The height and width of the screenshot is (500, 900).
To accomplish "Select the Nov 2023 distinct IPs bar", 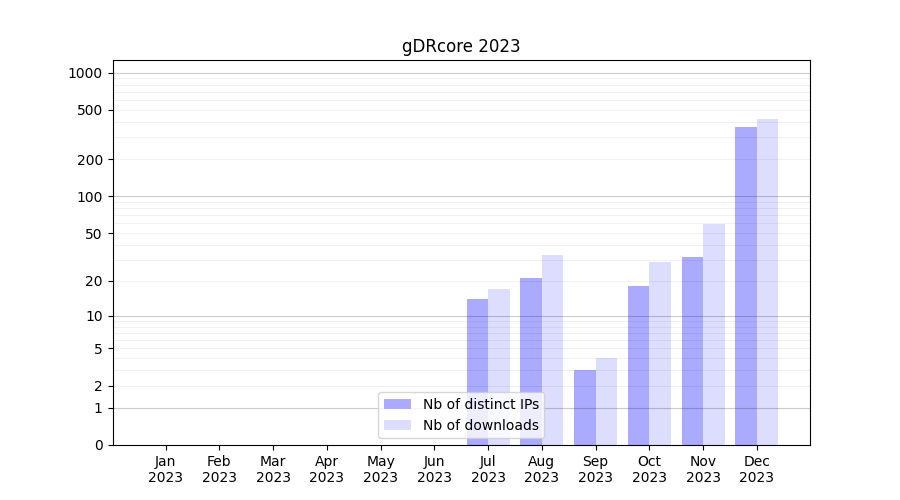I will (692, 350).
